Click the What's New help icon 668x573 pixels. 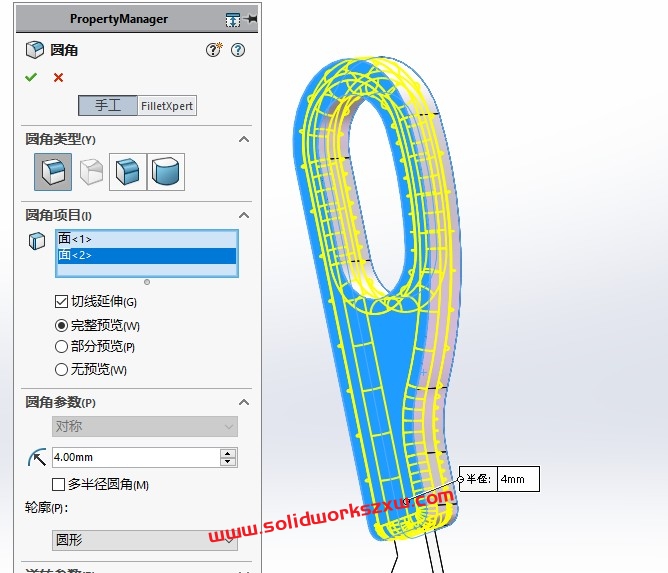tap(213, 50)
